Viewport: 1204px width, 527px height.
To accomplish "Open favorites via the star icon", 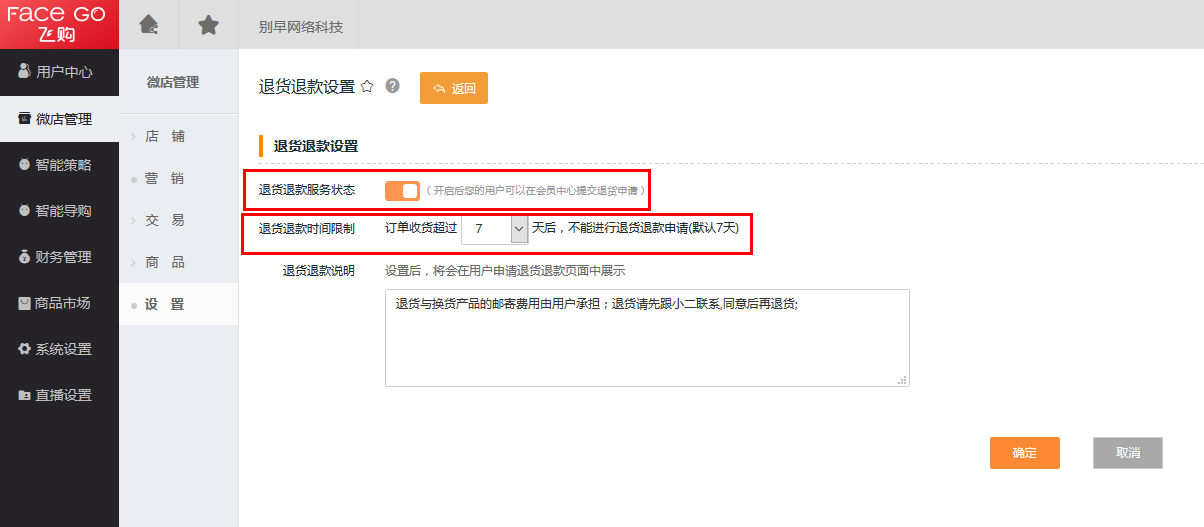I will (208, 25).
